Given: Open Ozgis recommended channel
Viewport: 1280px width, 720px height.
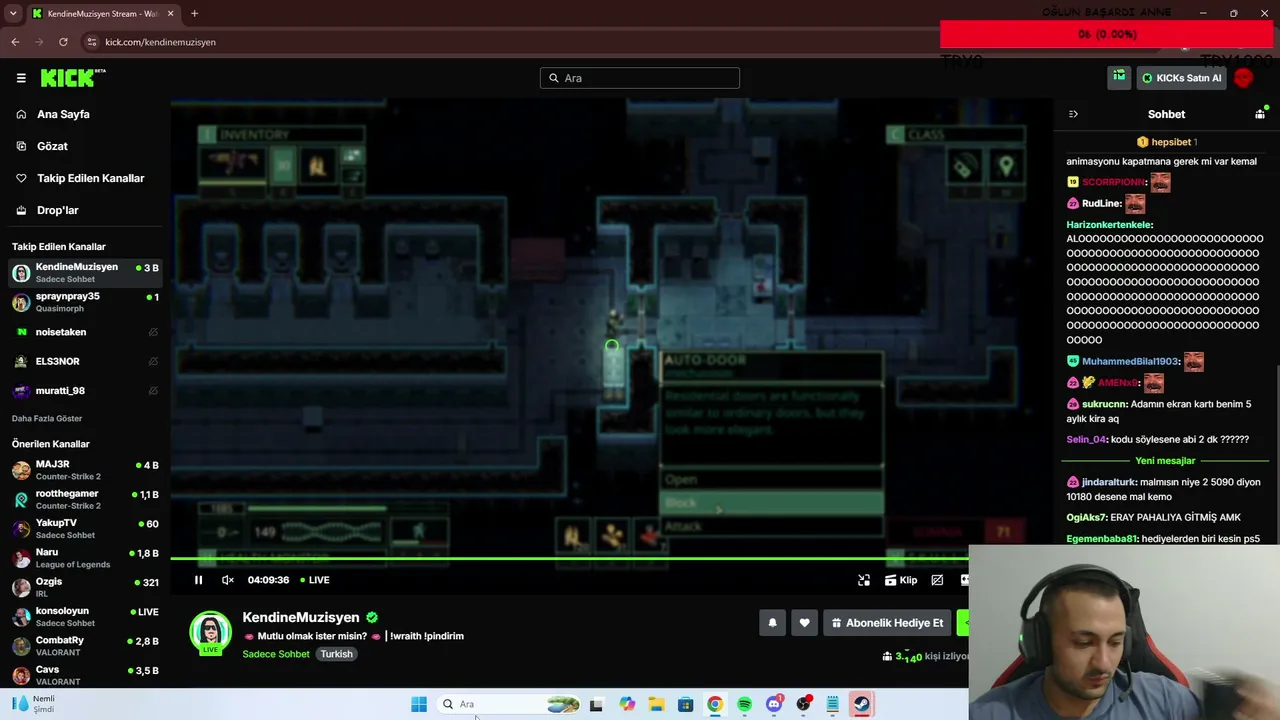Looking at the screenshot, I should point(85,587).
